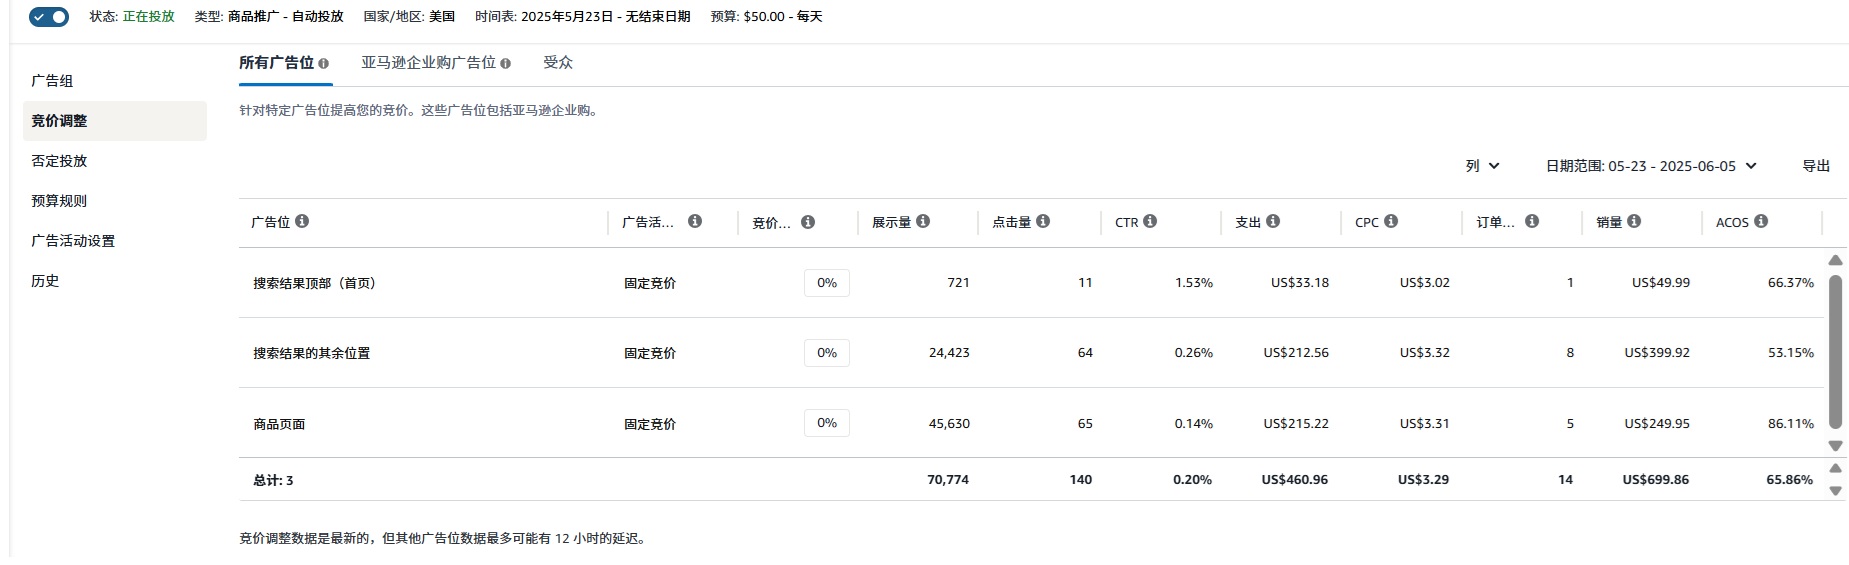Click the scroll-down arrow below table scrollbar

[x=1835, y=446]
